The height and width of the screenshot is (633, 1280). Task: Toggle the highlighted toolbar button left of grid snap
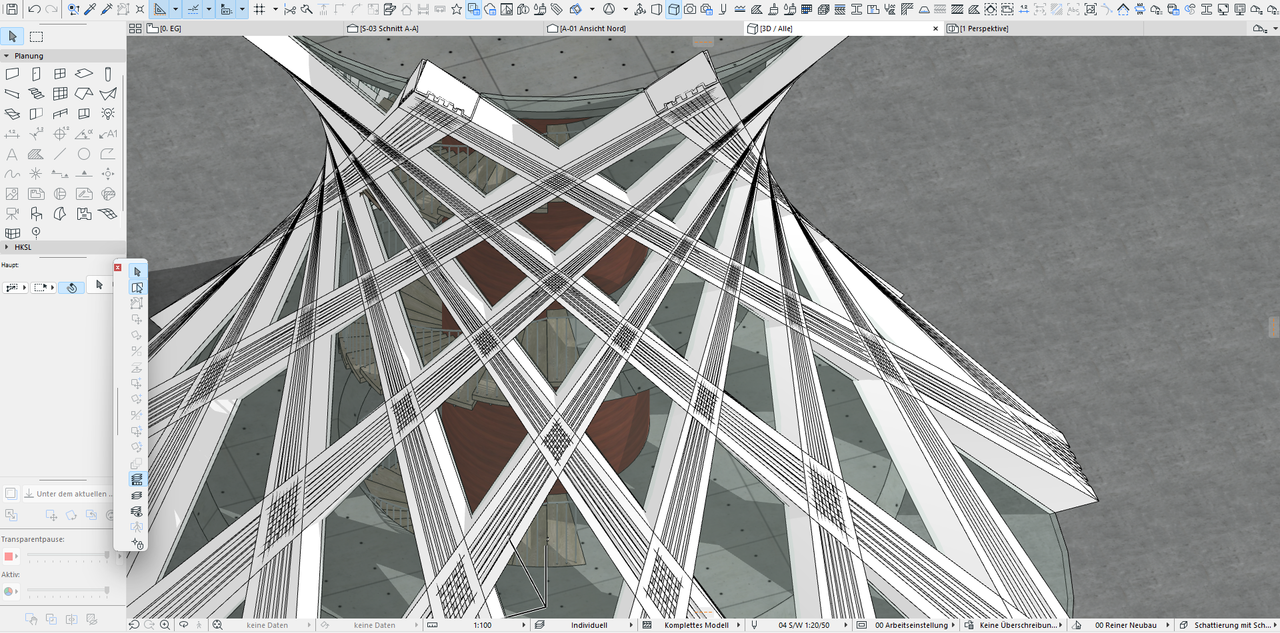point(227,9)
